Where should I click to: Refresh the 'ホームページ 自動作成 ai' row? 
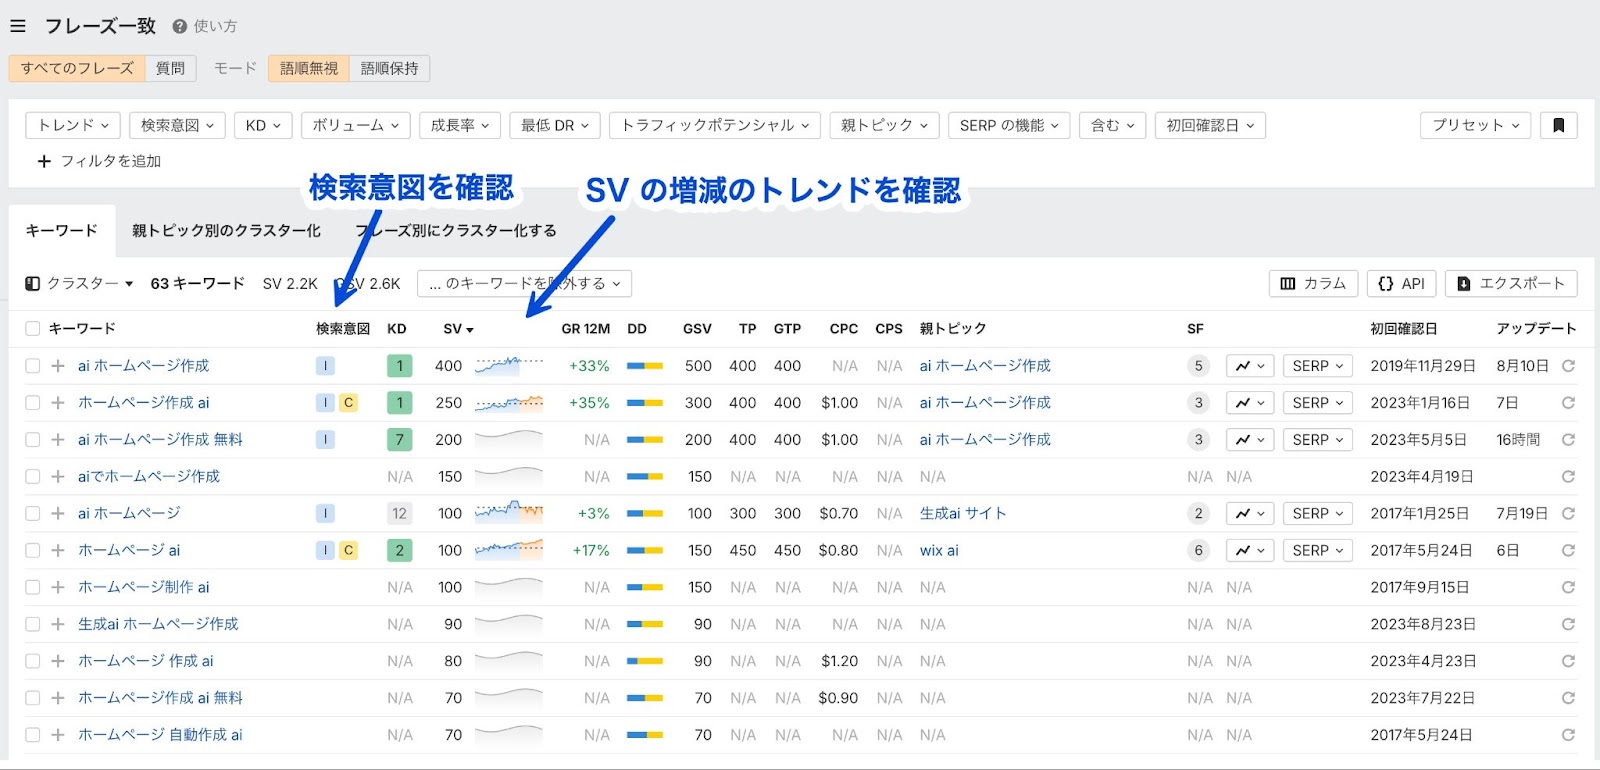click(x=1568, y=735)
